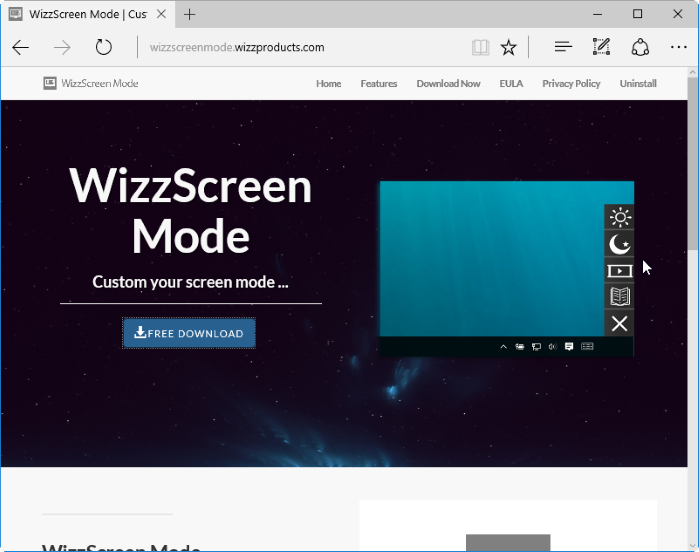Select the open book reading mode icon

pos(620,297)
